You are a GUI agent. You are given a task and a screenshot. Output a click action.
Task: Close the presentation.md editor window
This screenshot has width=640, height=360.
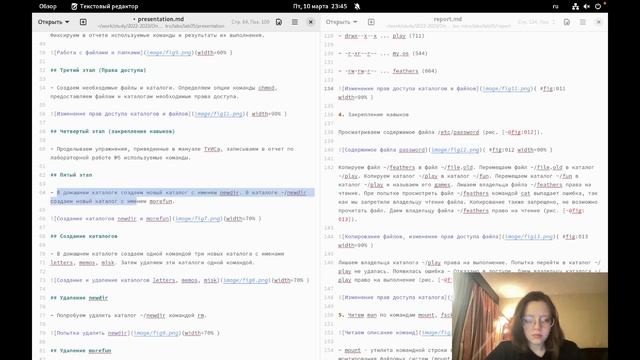click(311, 22)
